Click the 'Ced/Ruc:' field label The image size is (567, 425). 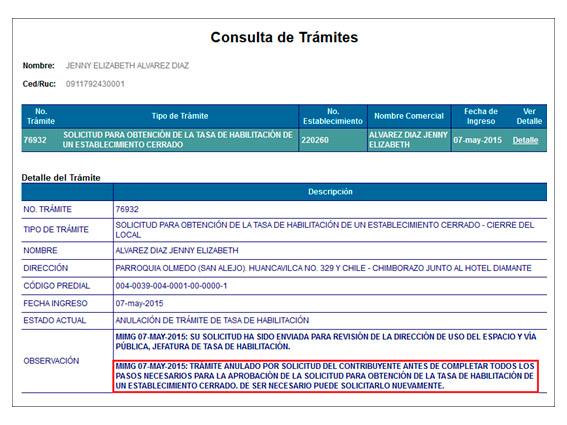point(39,84)
